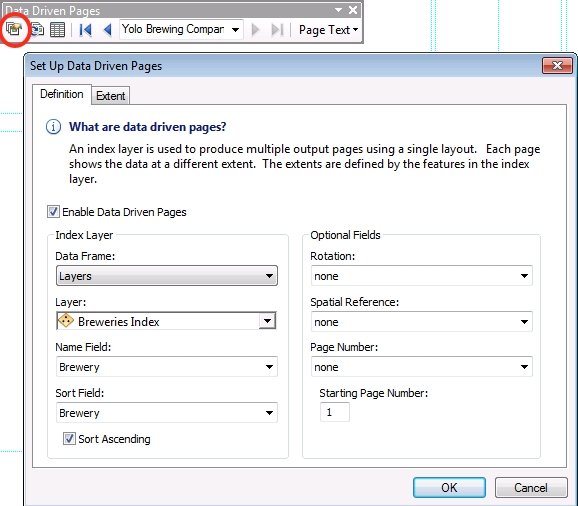
Task: Confirm settings with the OK button
Action: pyautogui.click(x=449, y=488)
